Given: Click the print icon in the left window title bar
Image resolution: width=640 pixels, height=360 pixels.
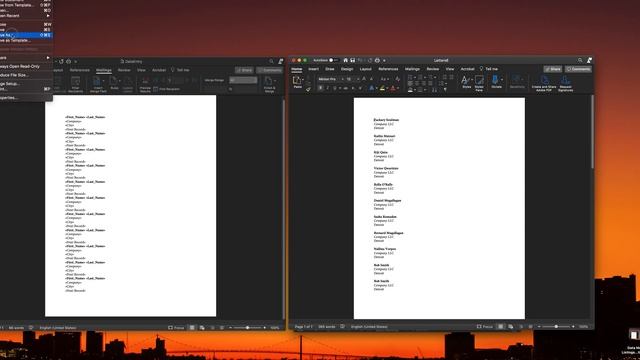Looking at the screenshot, I should pyautogui.click(x=69, y=61).
